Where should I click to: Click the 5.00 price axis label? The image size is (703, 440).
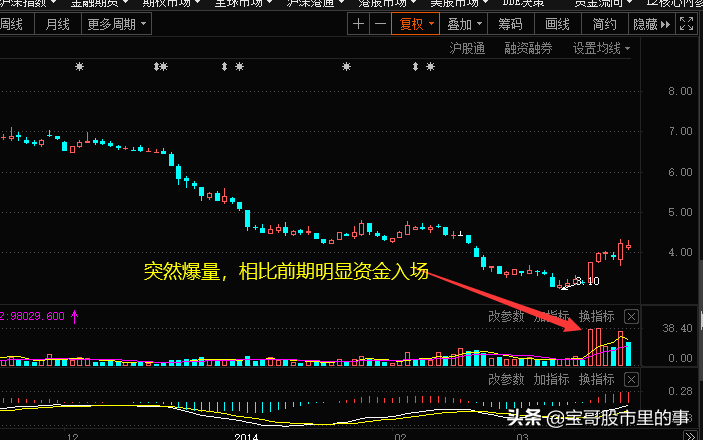pos(680,212)
